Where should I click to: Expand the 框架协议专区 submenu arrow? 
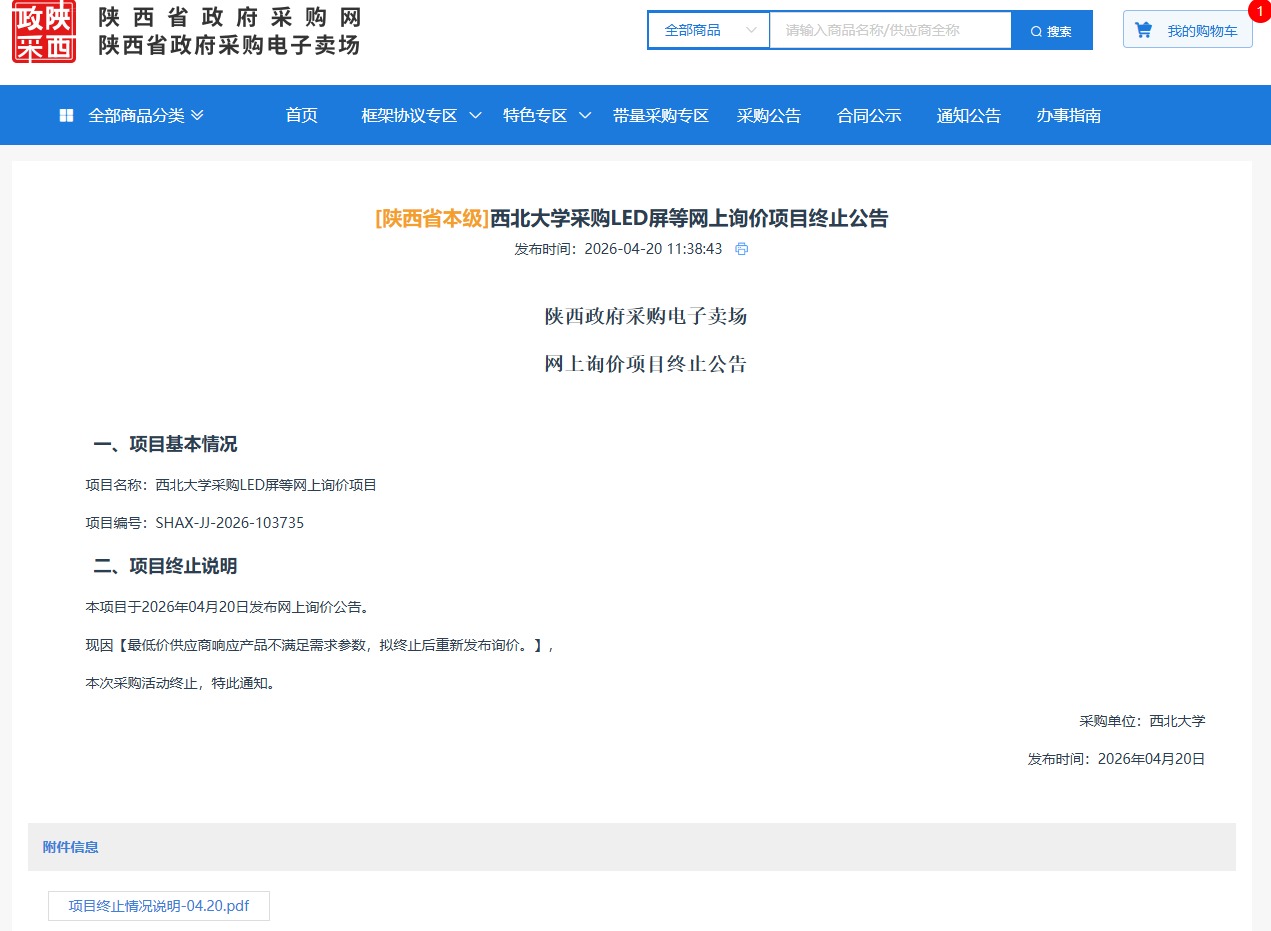[476, 116]
